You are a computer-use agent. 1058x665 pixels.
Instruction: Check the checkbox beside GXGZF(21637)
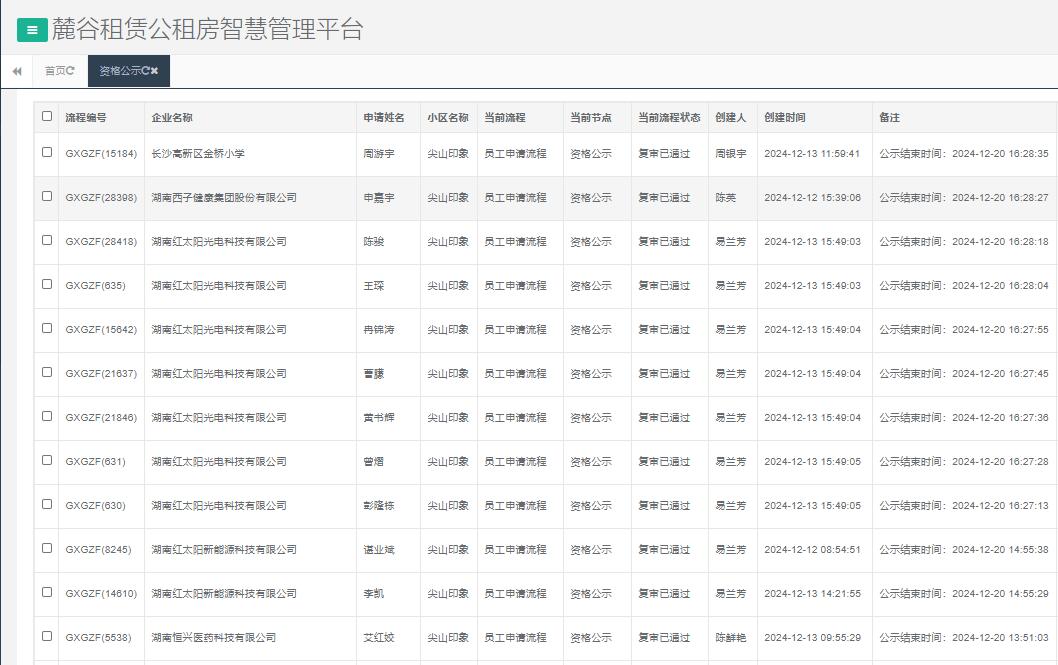(47, 372)
